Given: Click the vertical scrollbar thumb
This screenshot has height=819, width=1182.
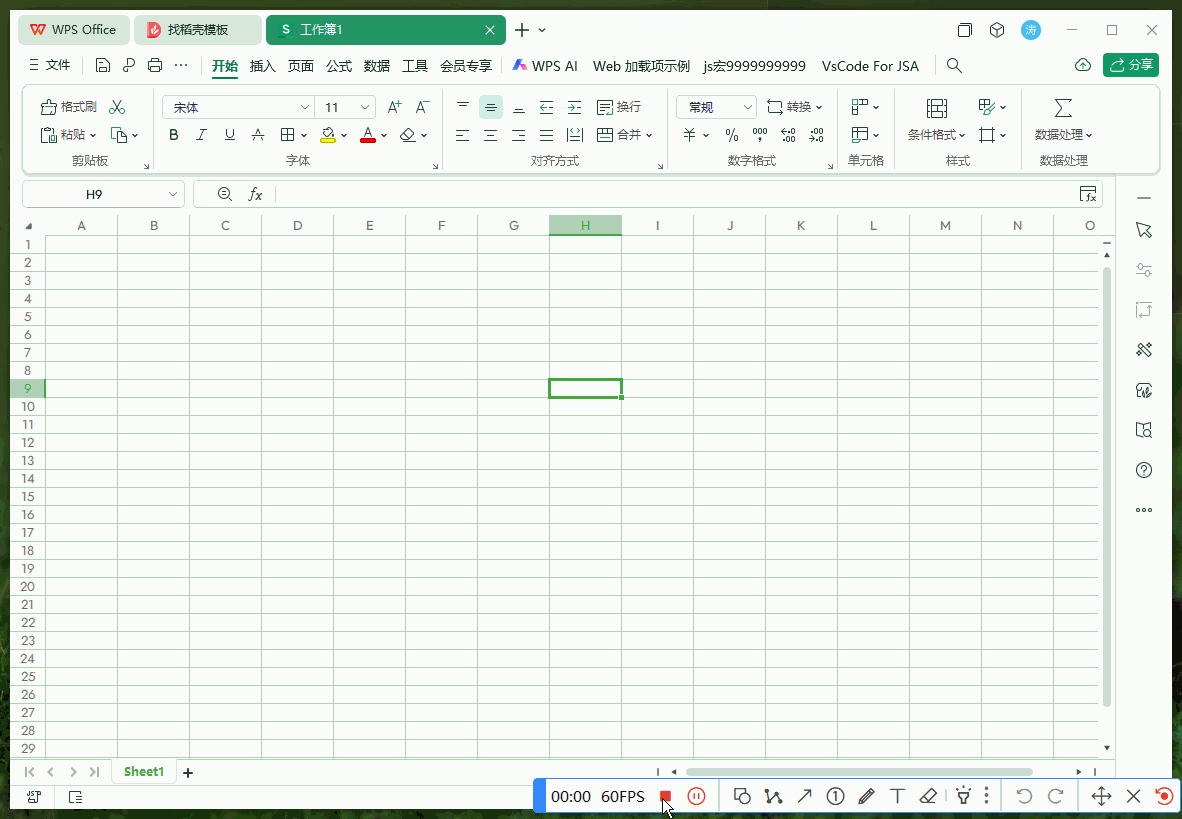Looking at the screenshot, I should (x=1107, y=486).
